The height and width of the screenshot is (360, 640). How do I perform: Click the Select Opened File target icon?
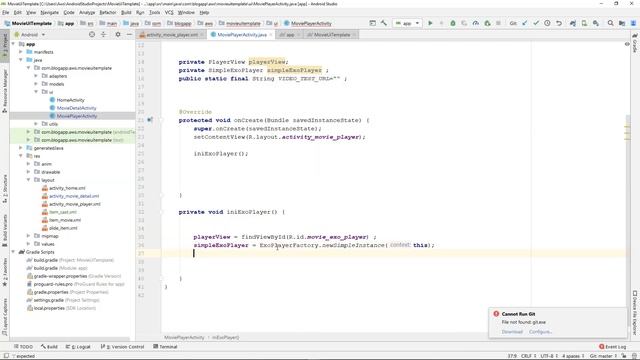tap(92, 35)
